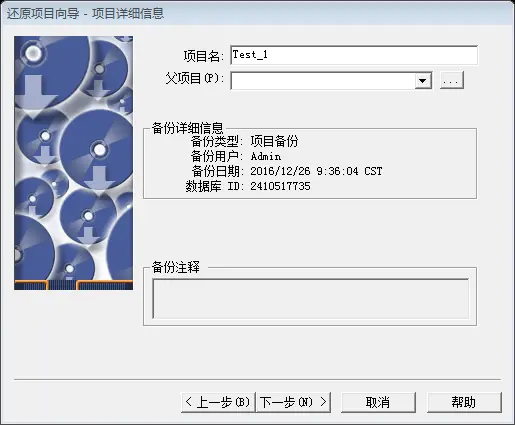Go back with the 上一步 (B) button
The image size is (515, 425).
pyautogui.click(x=218, y=402)
